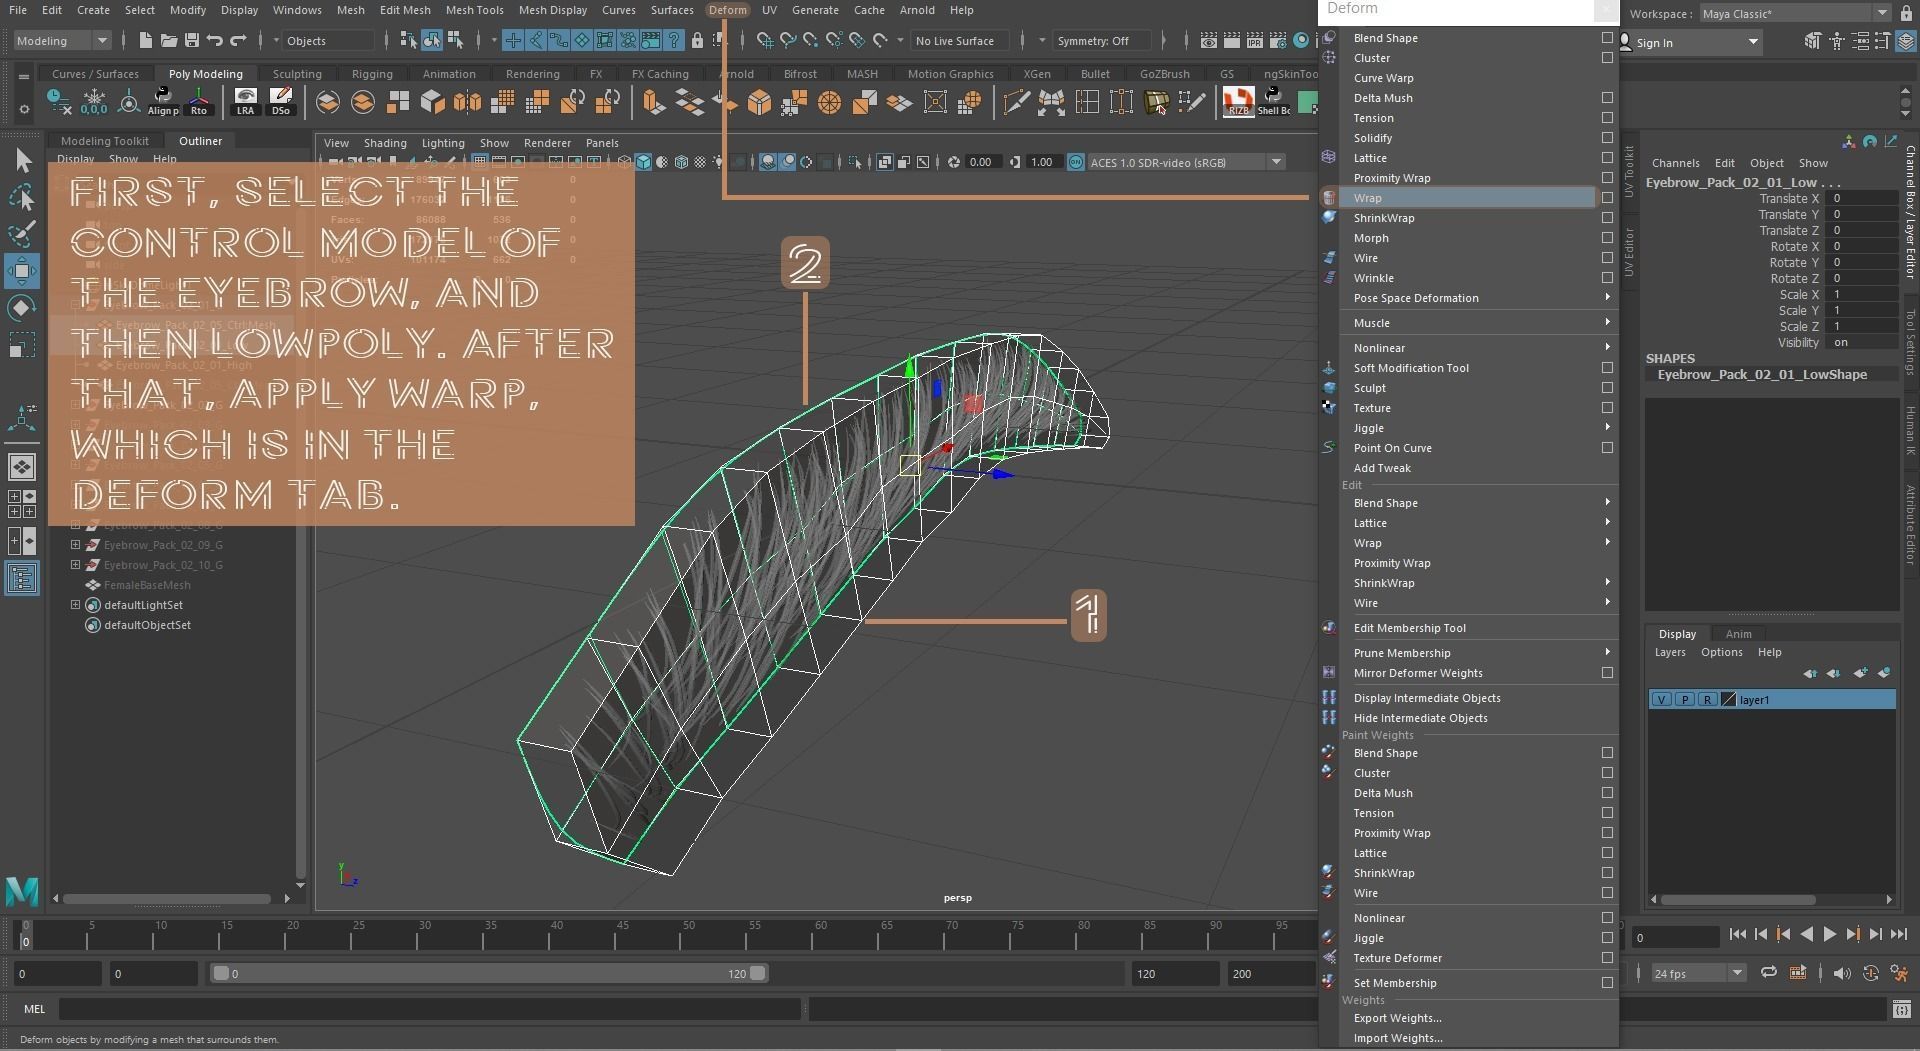Open the Modeling menu set dropdown
This screenshot has width=1920, height=1051.
click(62, 40)
